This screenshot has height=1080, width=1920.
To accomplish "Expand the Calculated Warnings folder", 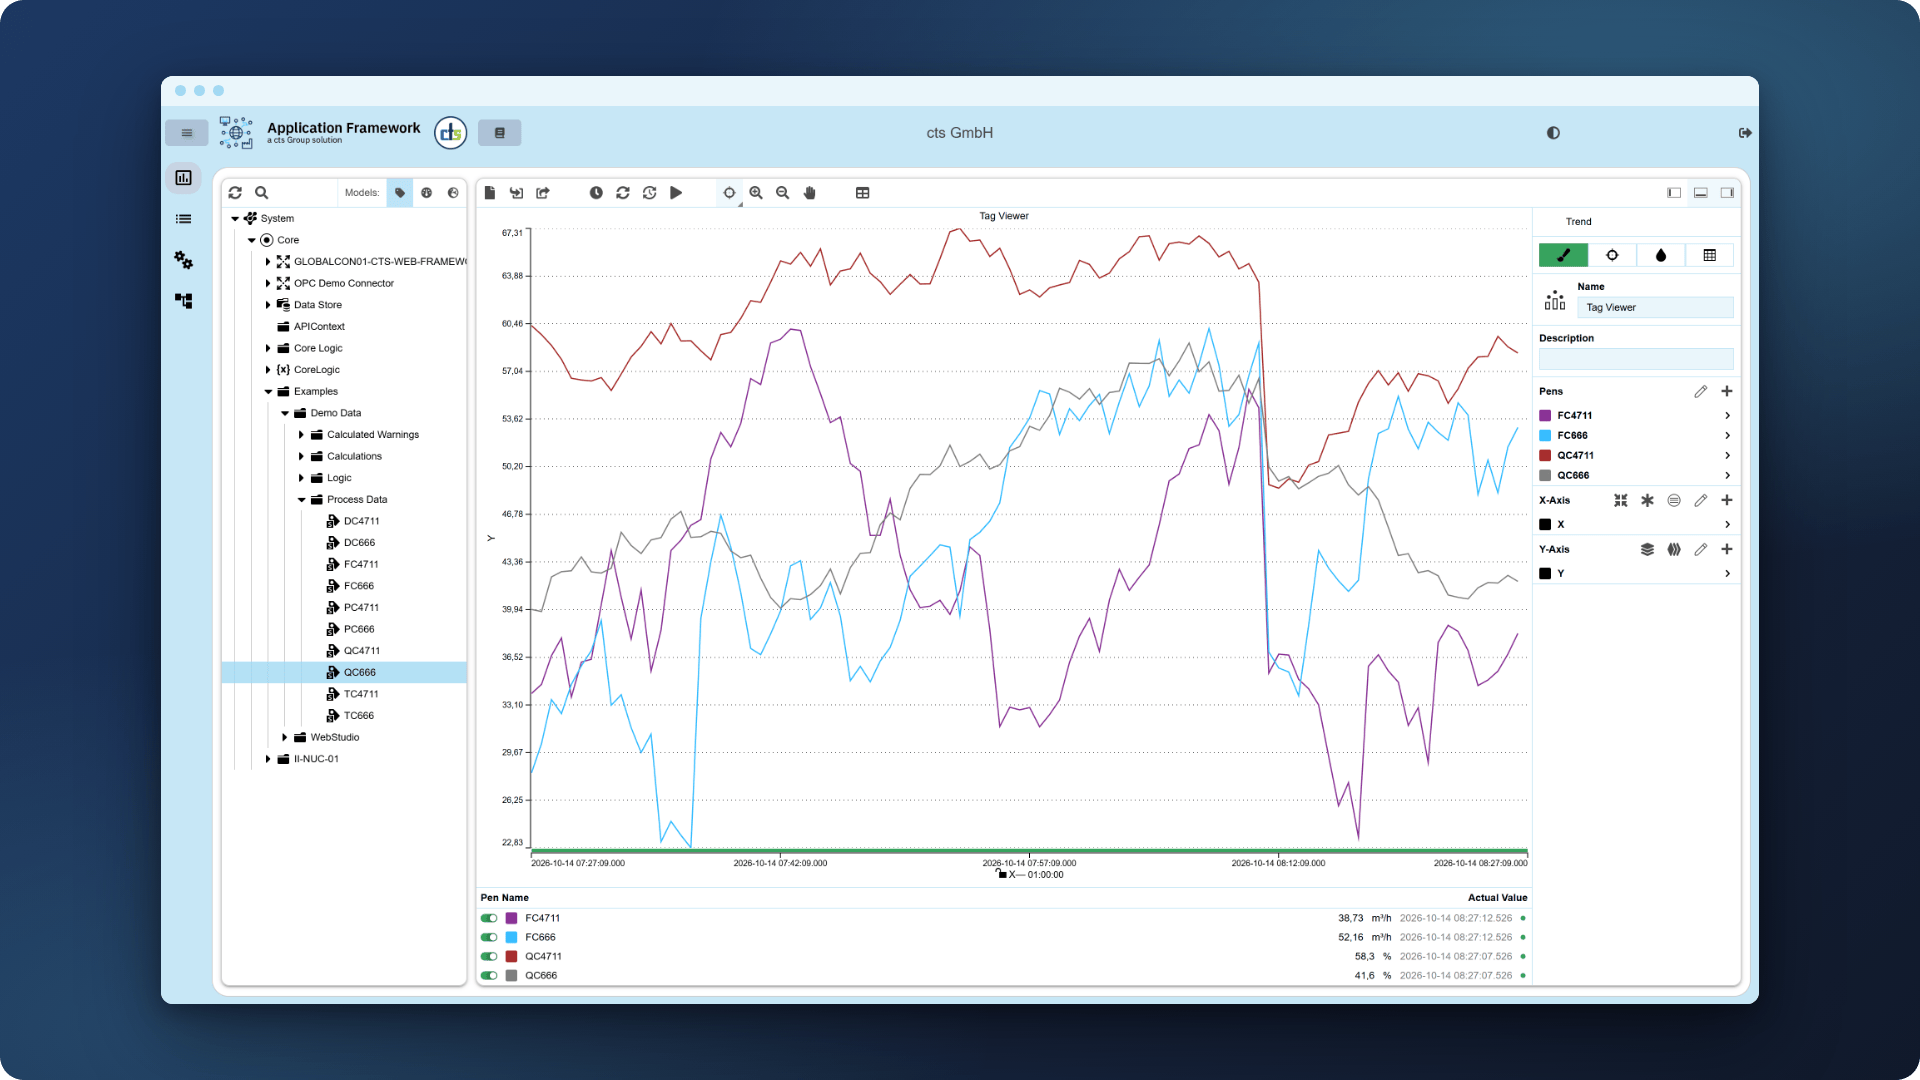I will (301, 435).
